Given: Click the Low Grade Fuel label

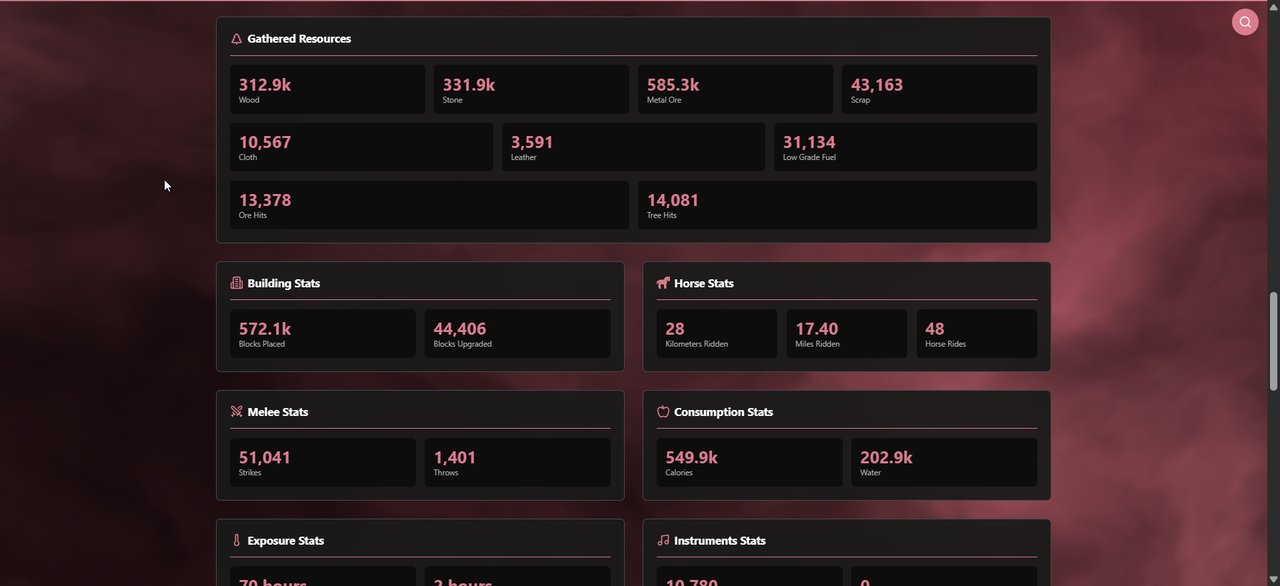Looking at the screenshot, I should [x=809, y=157].
